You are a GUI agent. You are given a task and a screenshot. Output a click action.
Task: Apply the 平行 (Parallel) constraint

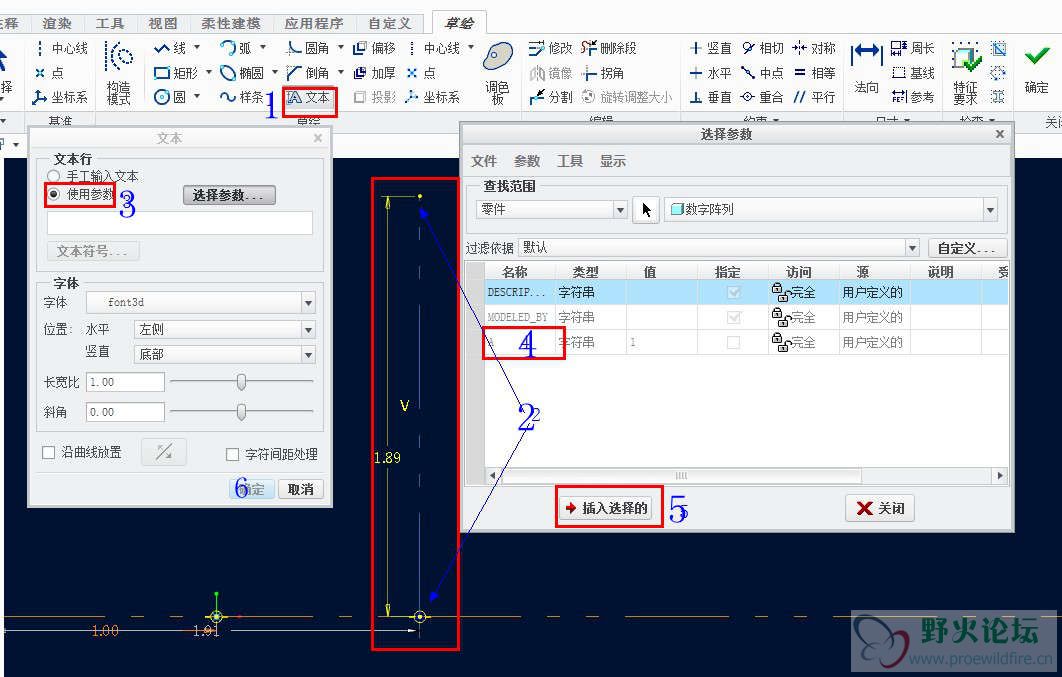814,97
